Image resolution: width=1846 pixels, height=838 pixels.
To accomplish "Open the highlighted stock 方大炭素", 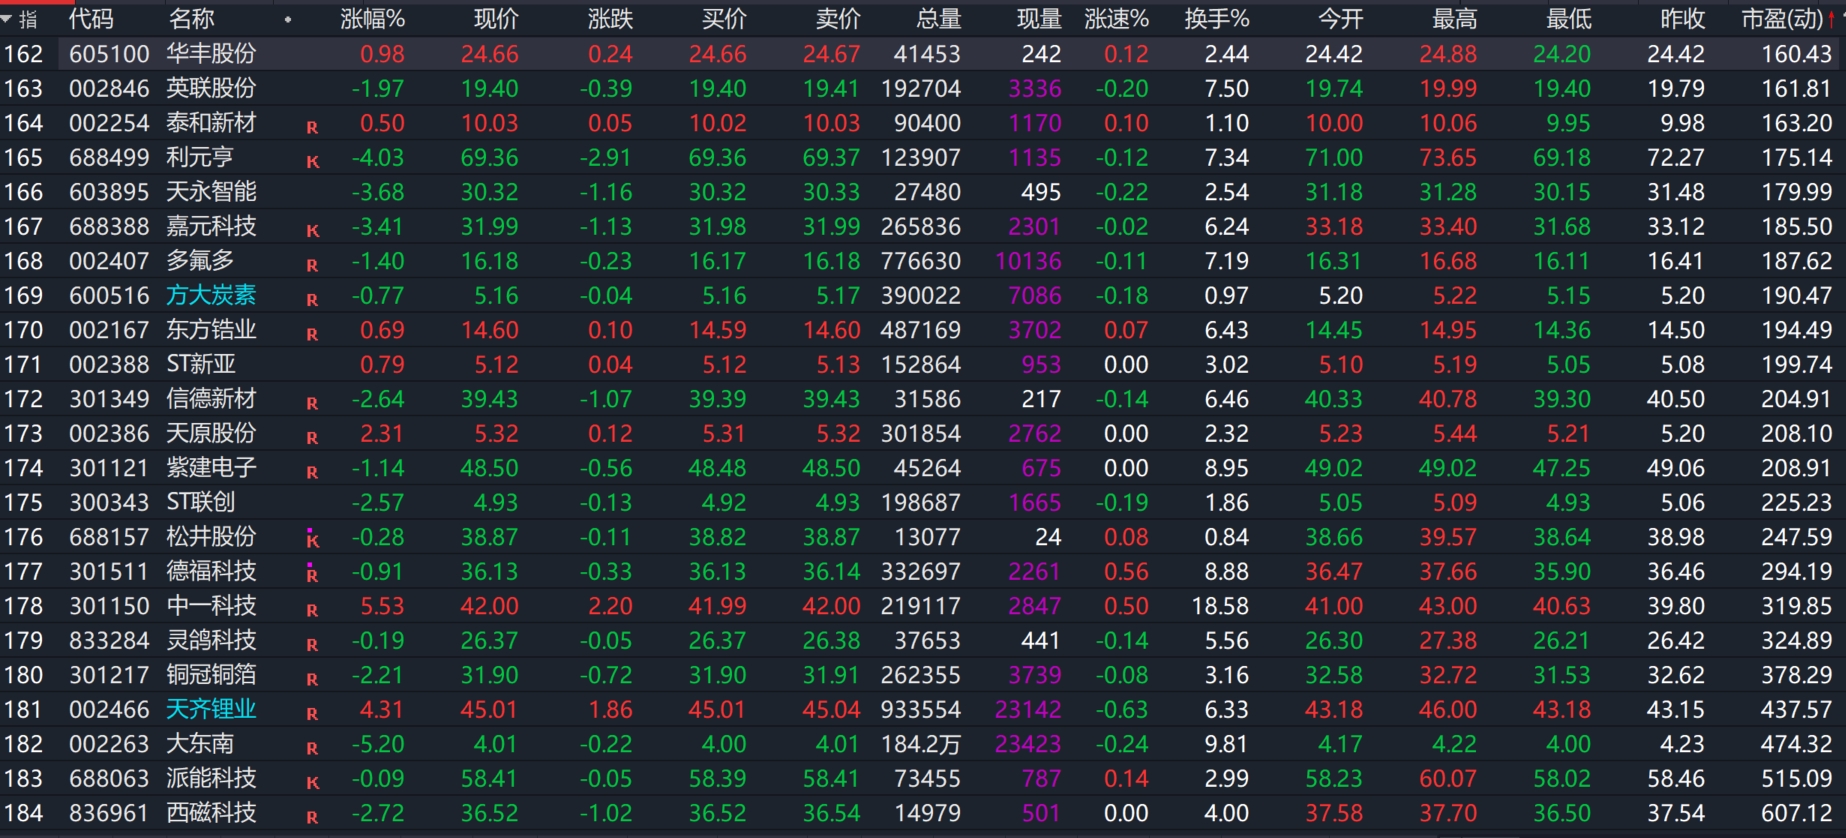I will [211, 295].
